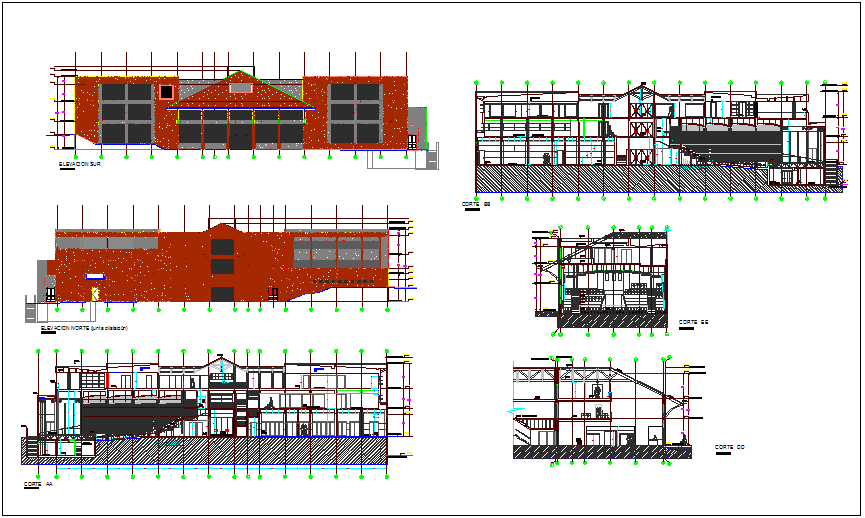Select the CORTE BB section label
This screenshot has width=865, height=518.
tap(476, 203)
